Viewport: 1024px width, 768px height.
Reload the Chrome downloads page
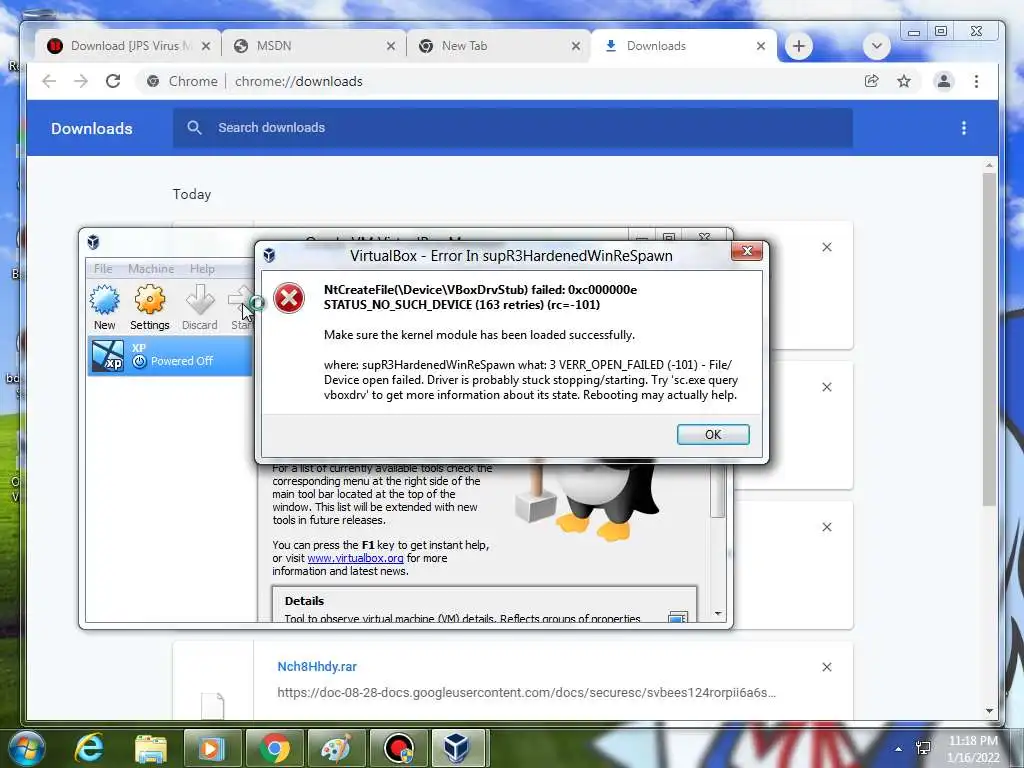coord(113,81)
